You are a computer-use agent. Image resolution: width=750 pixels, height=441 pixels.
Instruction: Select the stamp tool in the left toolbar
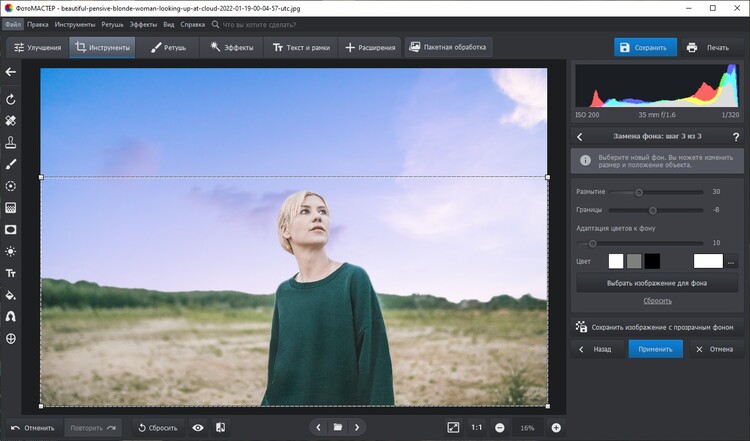coord(11,142)
